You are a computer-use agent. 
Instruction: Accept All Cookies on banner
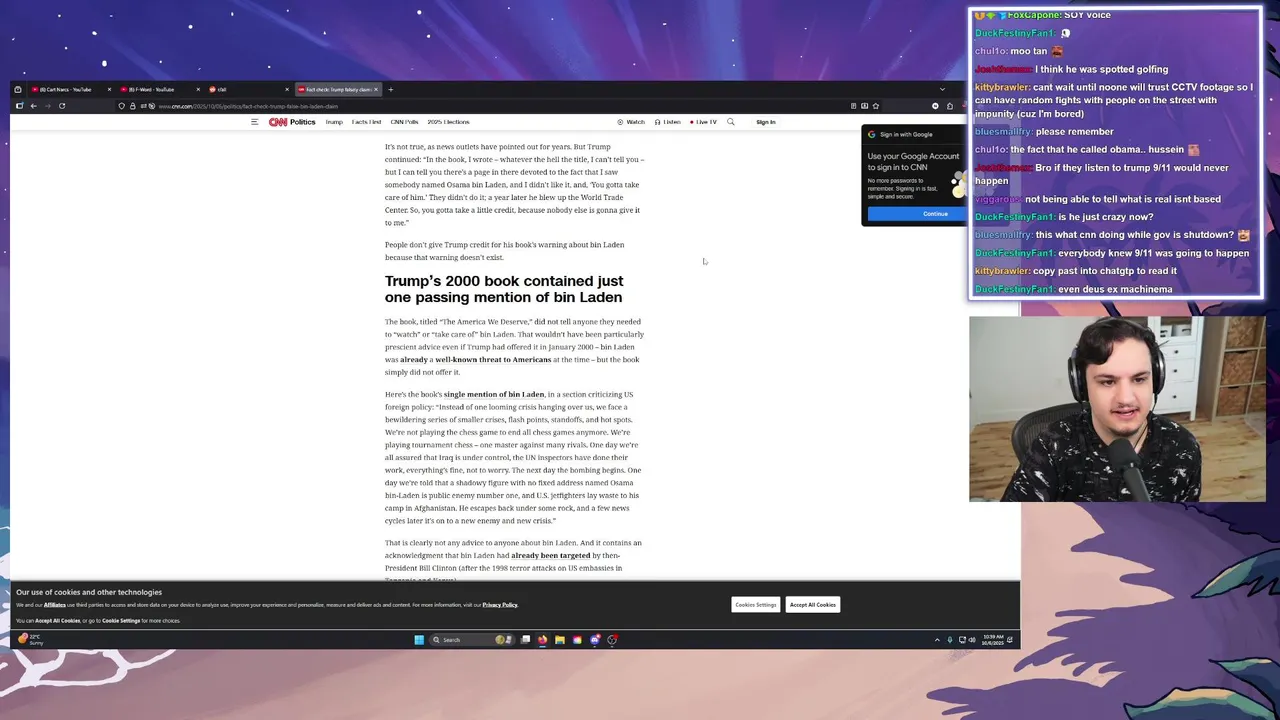click(813, 604)
